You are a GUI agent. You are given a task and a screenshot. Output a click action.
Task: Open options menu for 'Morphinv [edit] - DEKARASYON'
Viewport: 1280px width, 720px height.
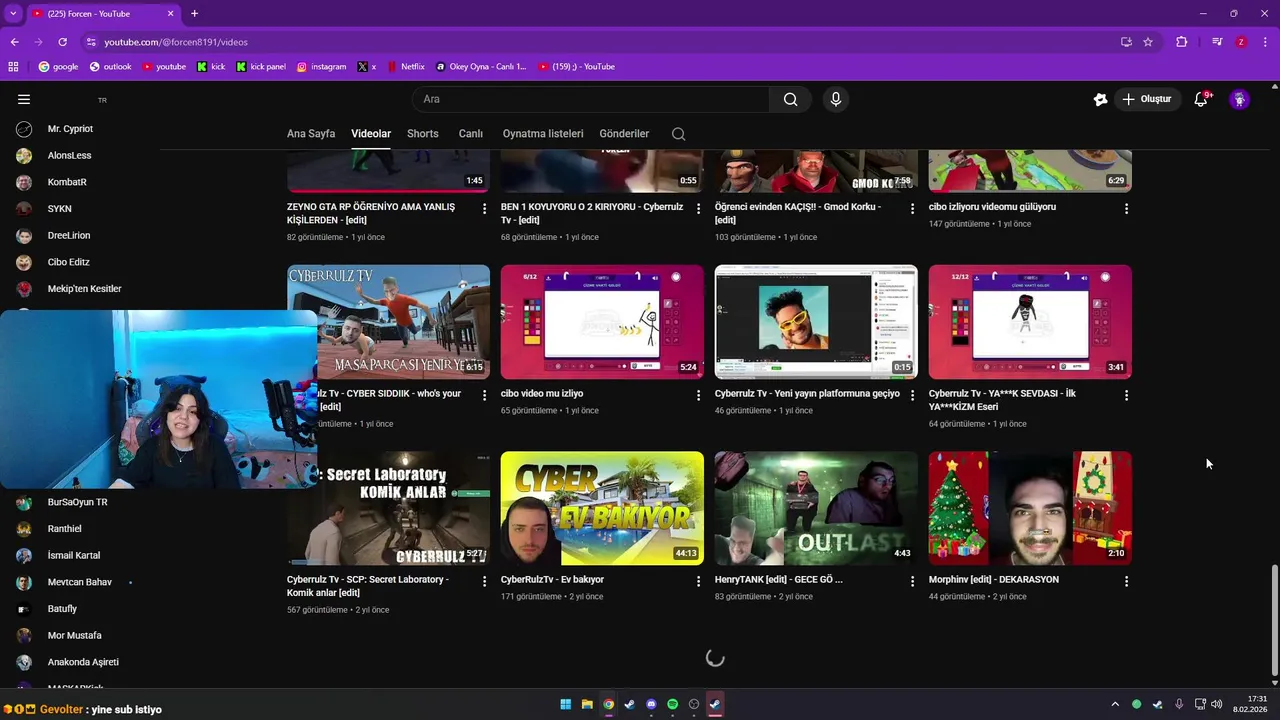[1126, 581]
